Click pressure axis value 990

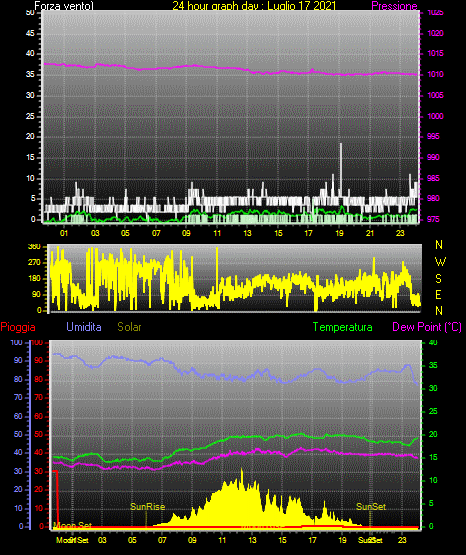pos(433,157)
